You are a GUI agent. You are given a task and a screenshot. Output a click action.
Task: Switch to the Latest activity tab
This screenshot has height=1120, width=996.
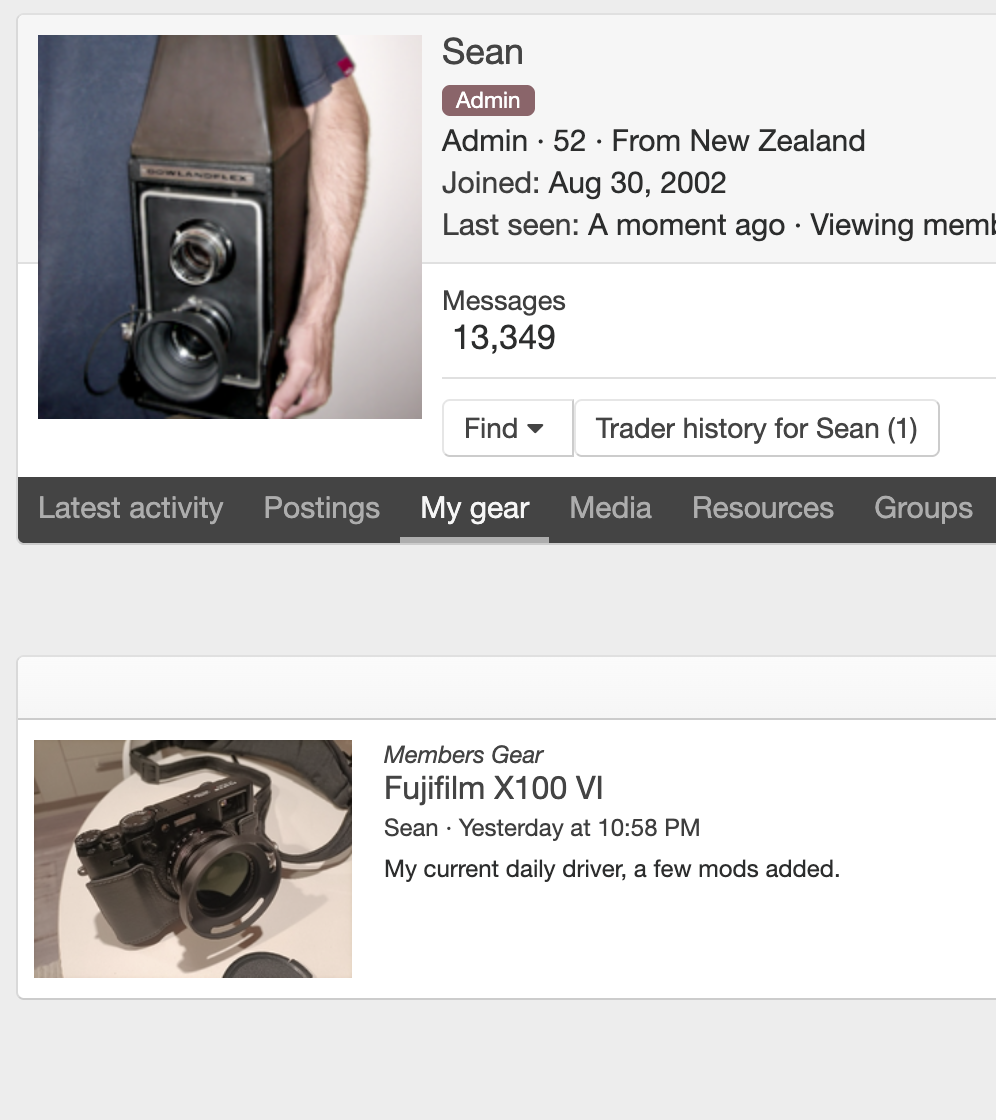click(130, 508)
